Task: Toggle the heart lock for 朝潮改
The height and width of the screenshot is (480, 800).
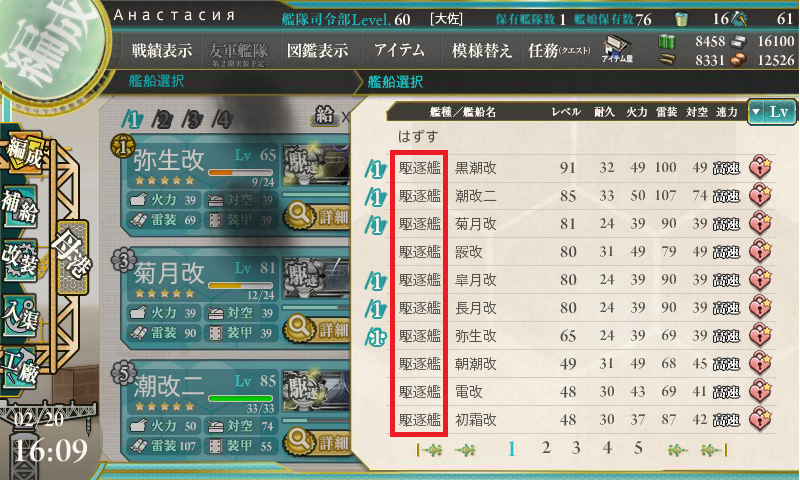Action: [x=760, y=364]
